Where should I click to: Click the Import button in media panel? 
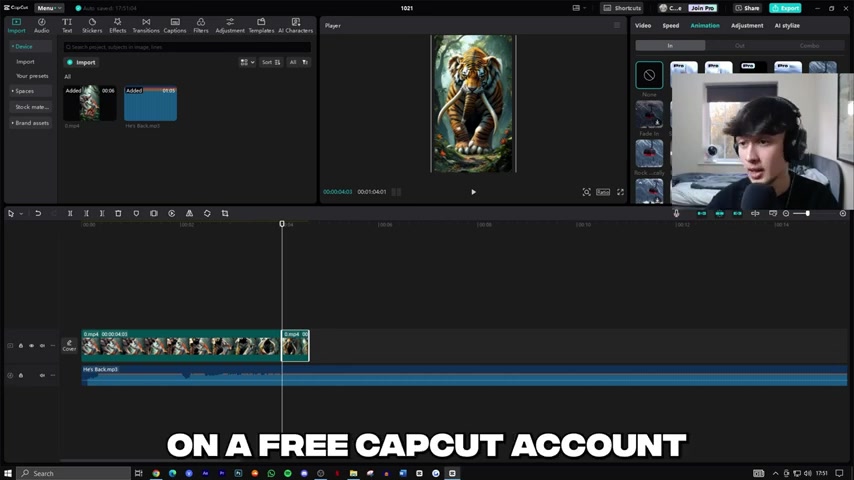(82, 62)
